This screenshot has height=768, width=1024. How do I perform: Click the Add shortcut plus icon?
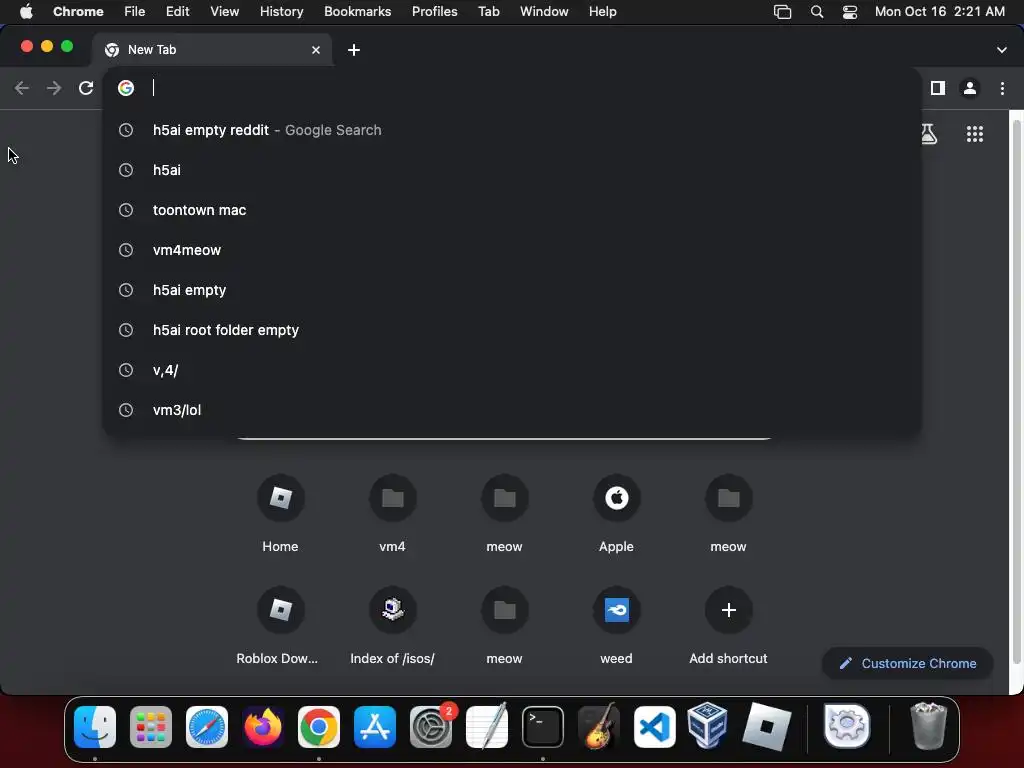click(x=729, y=610)
